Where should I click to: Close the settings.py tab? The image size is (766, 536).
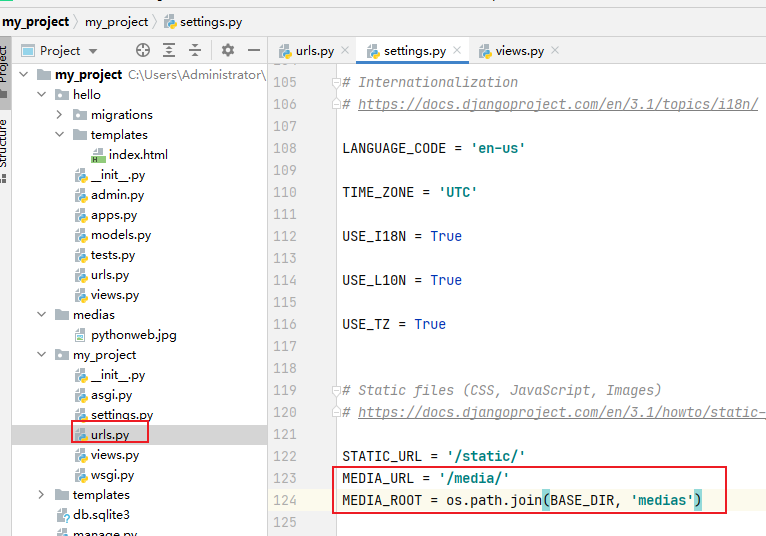coord(457,50)
